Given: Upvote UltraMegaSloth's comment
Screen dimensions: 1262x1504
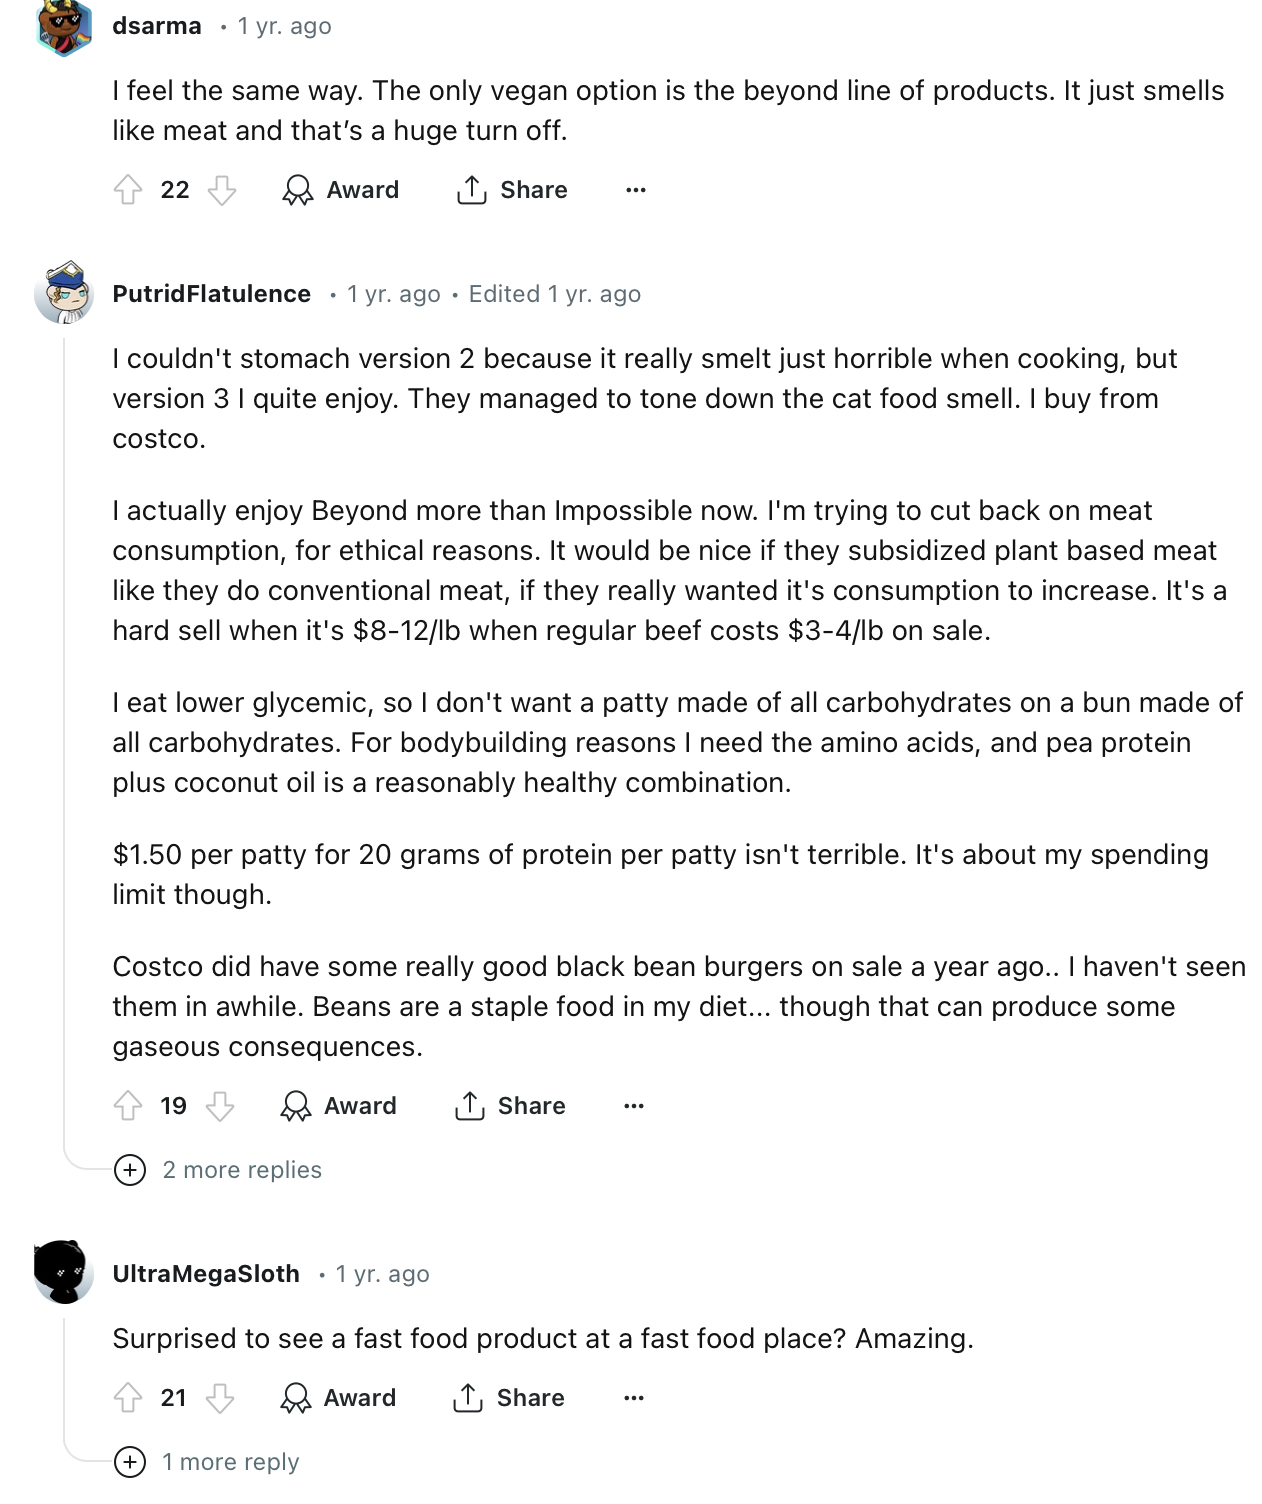Looking at the screenshot, I should pyautogui.click(x=128, y=1398).
